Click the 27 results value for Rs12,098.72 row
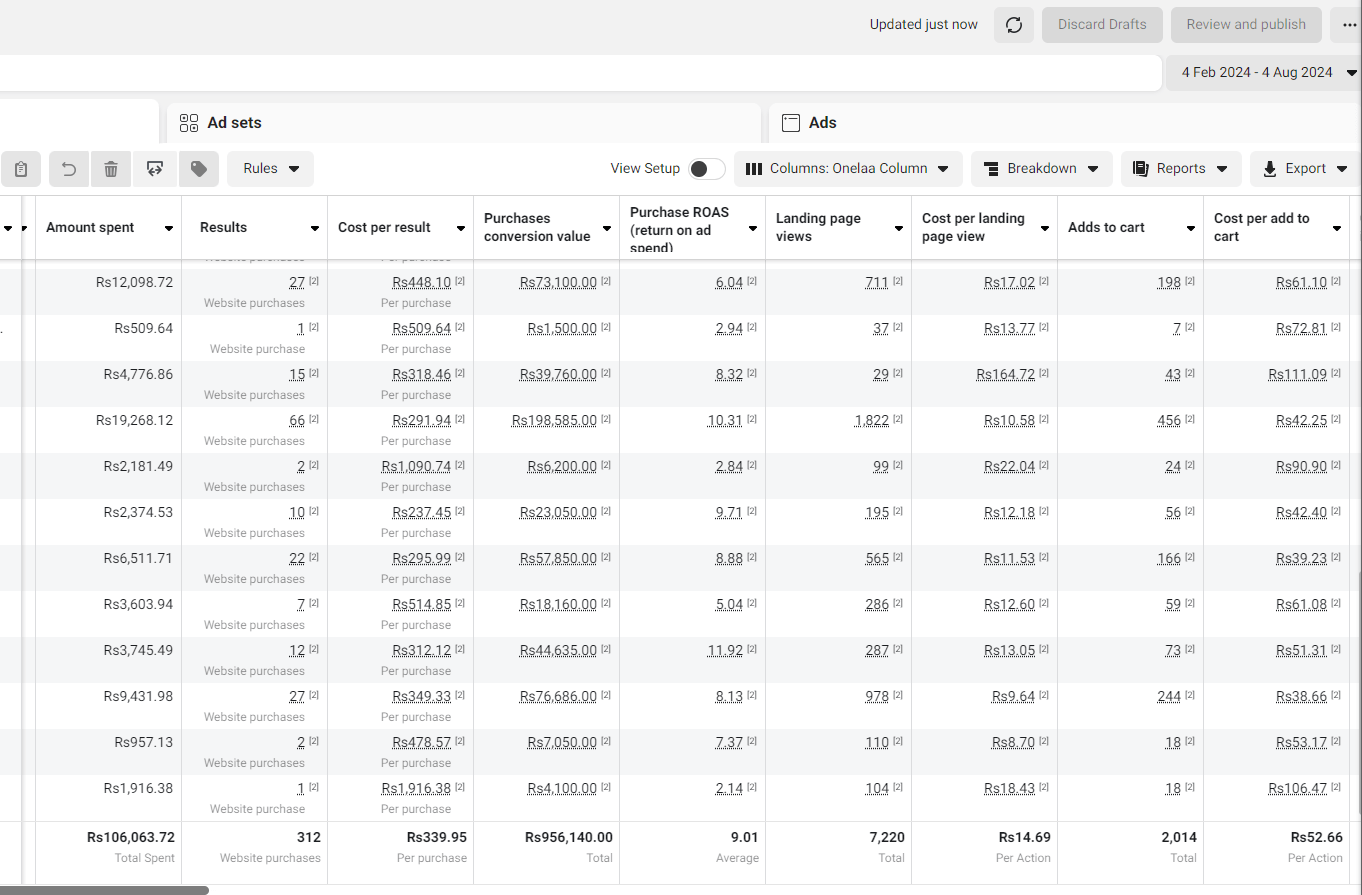The image size is (1362, 895). [x=296, y=283]
